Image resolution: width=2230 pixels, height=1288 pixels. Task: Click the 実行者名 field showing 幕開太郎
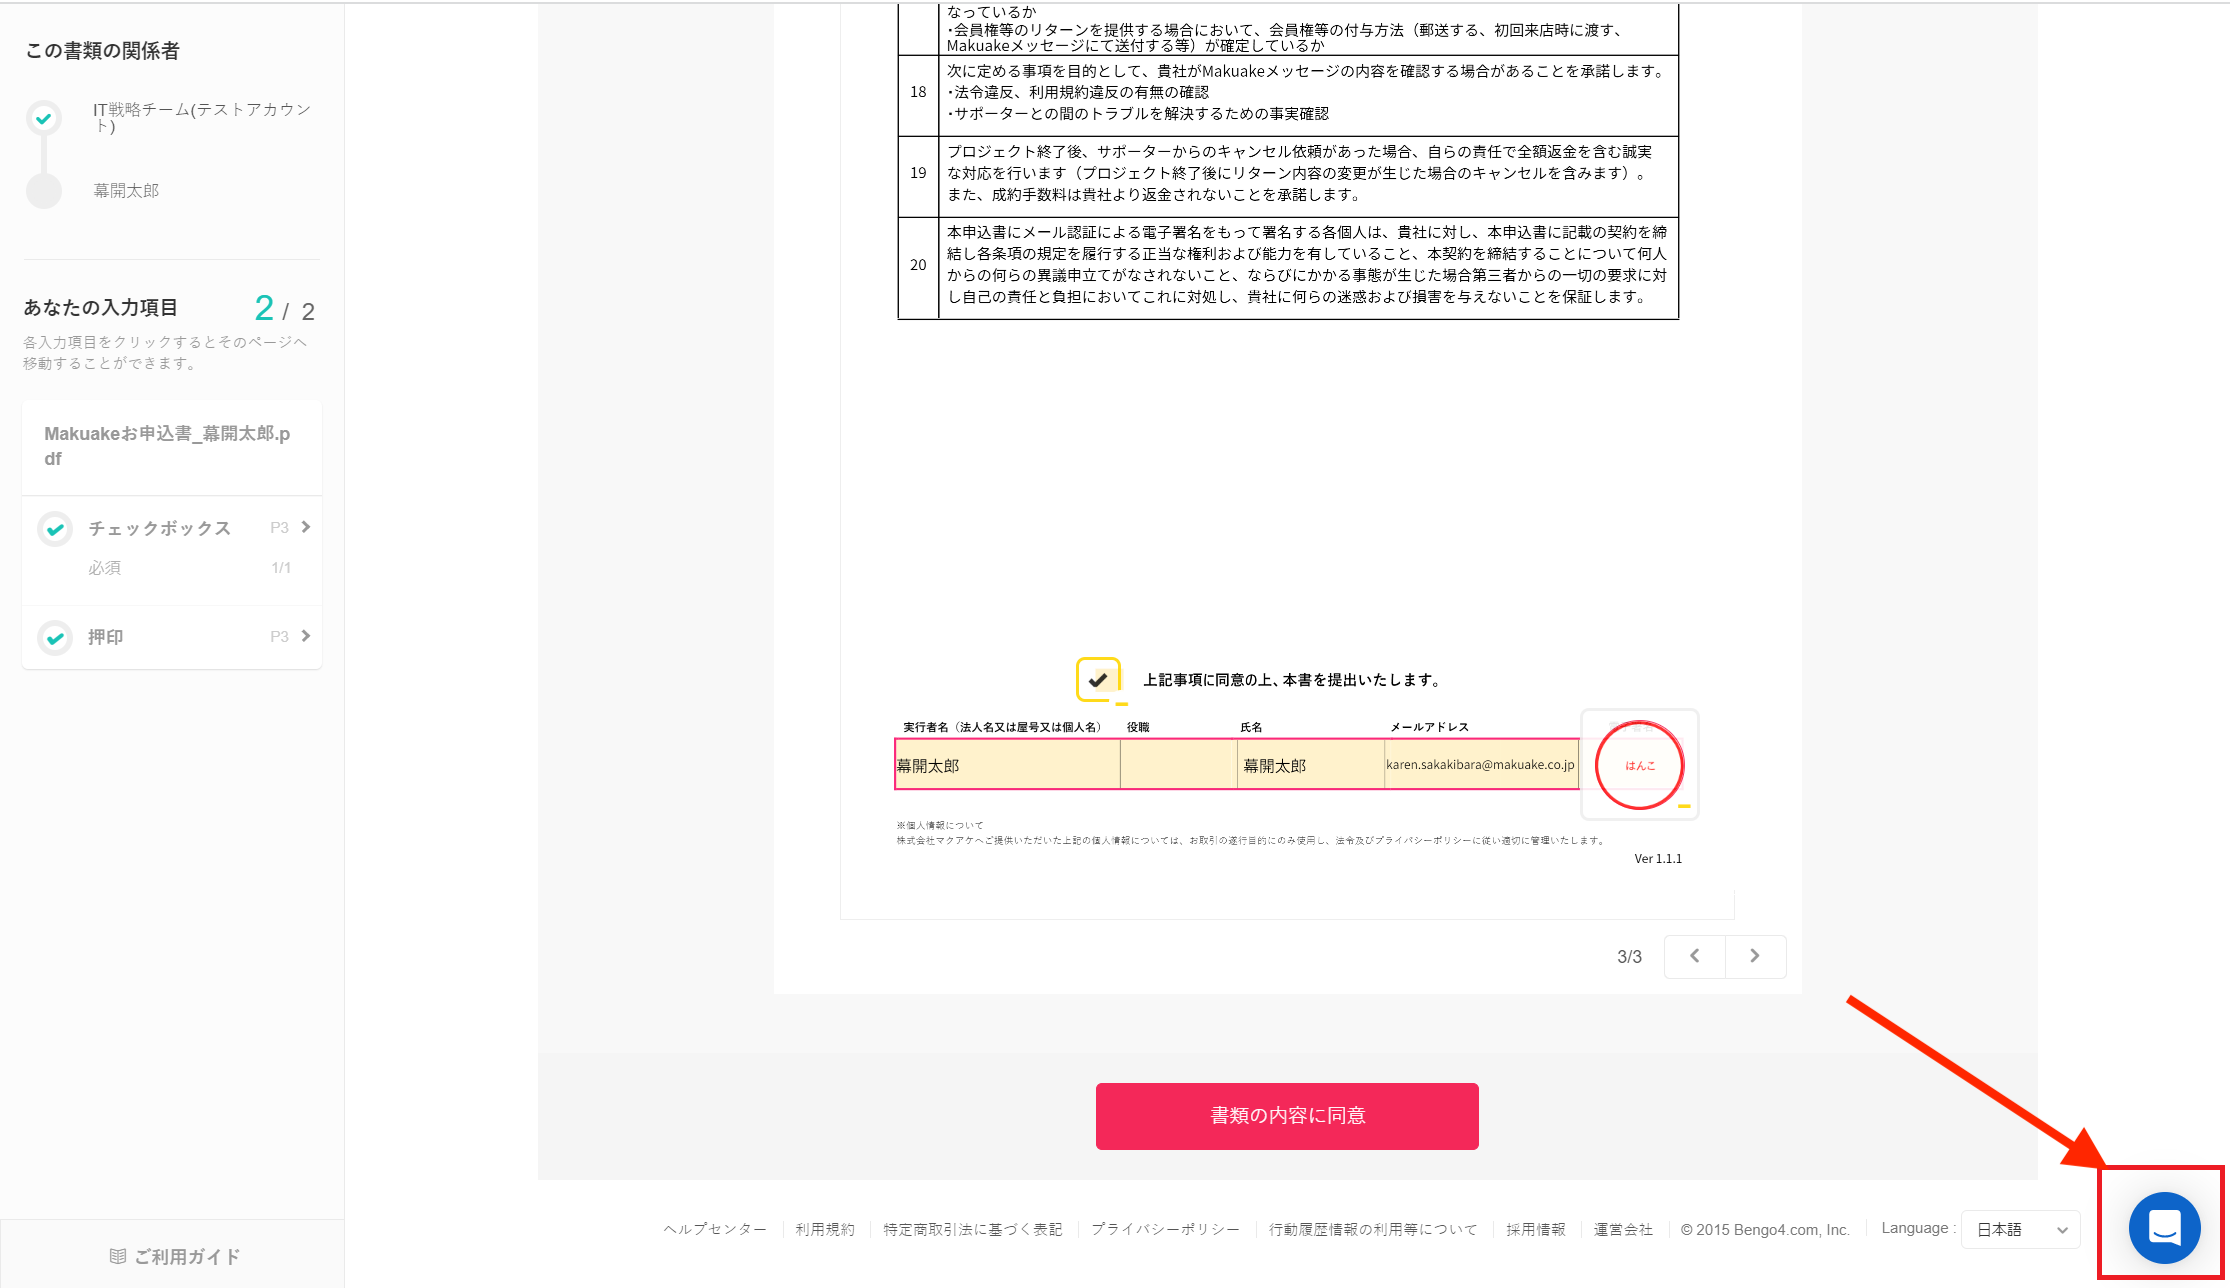[x=1007, y=765]
